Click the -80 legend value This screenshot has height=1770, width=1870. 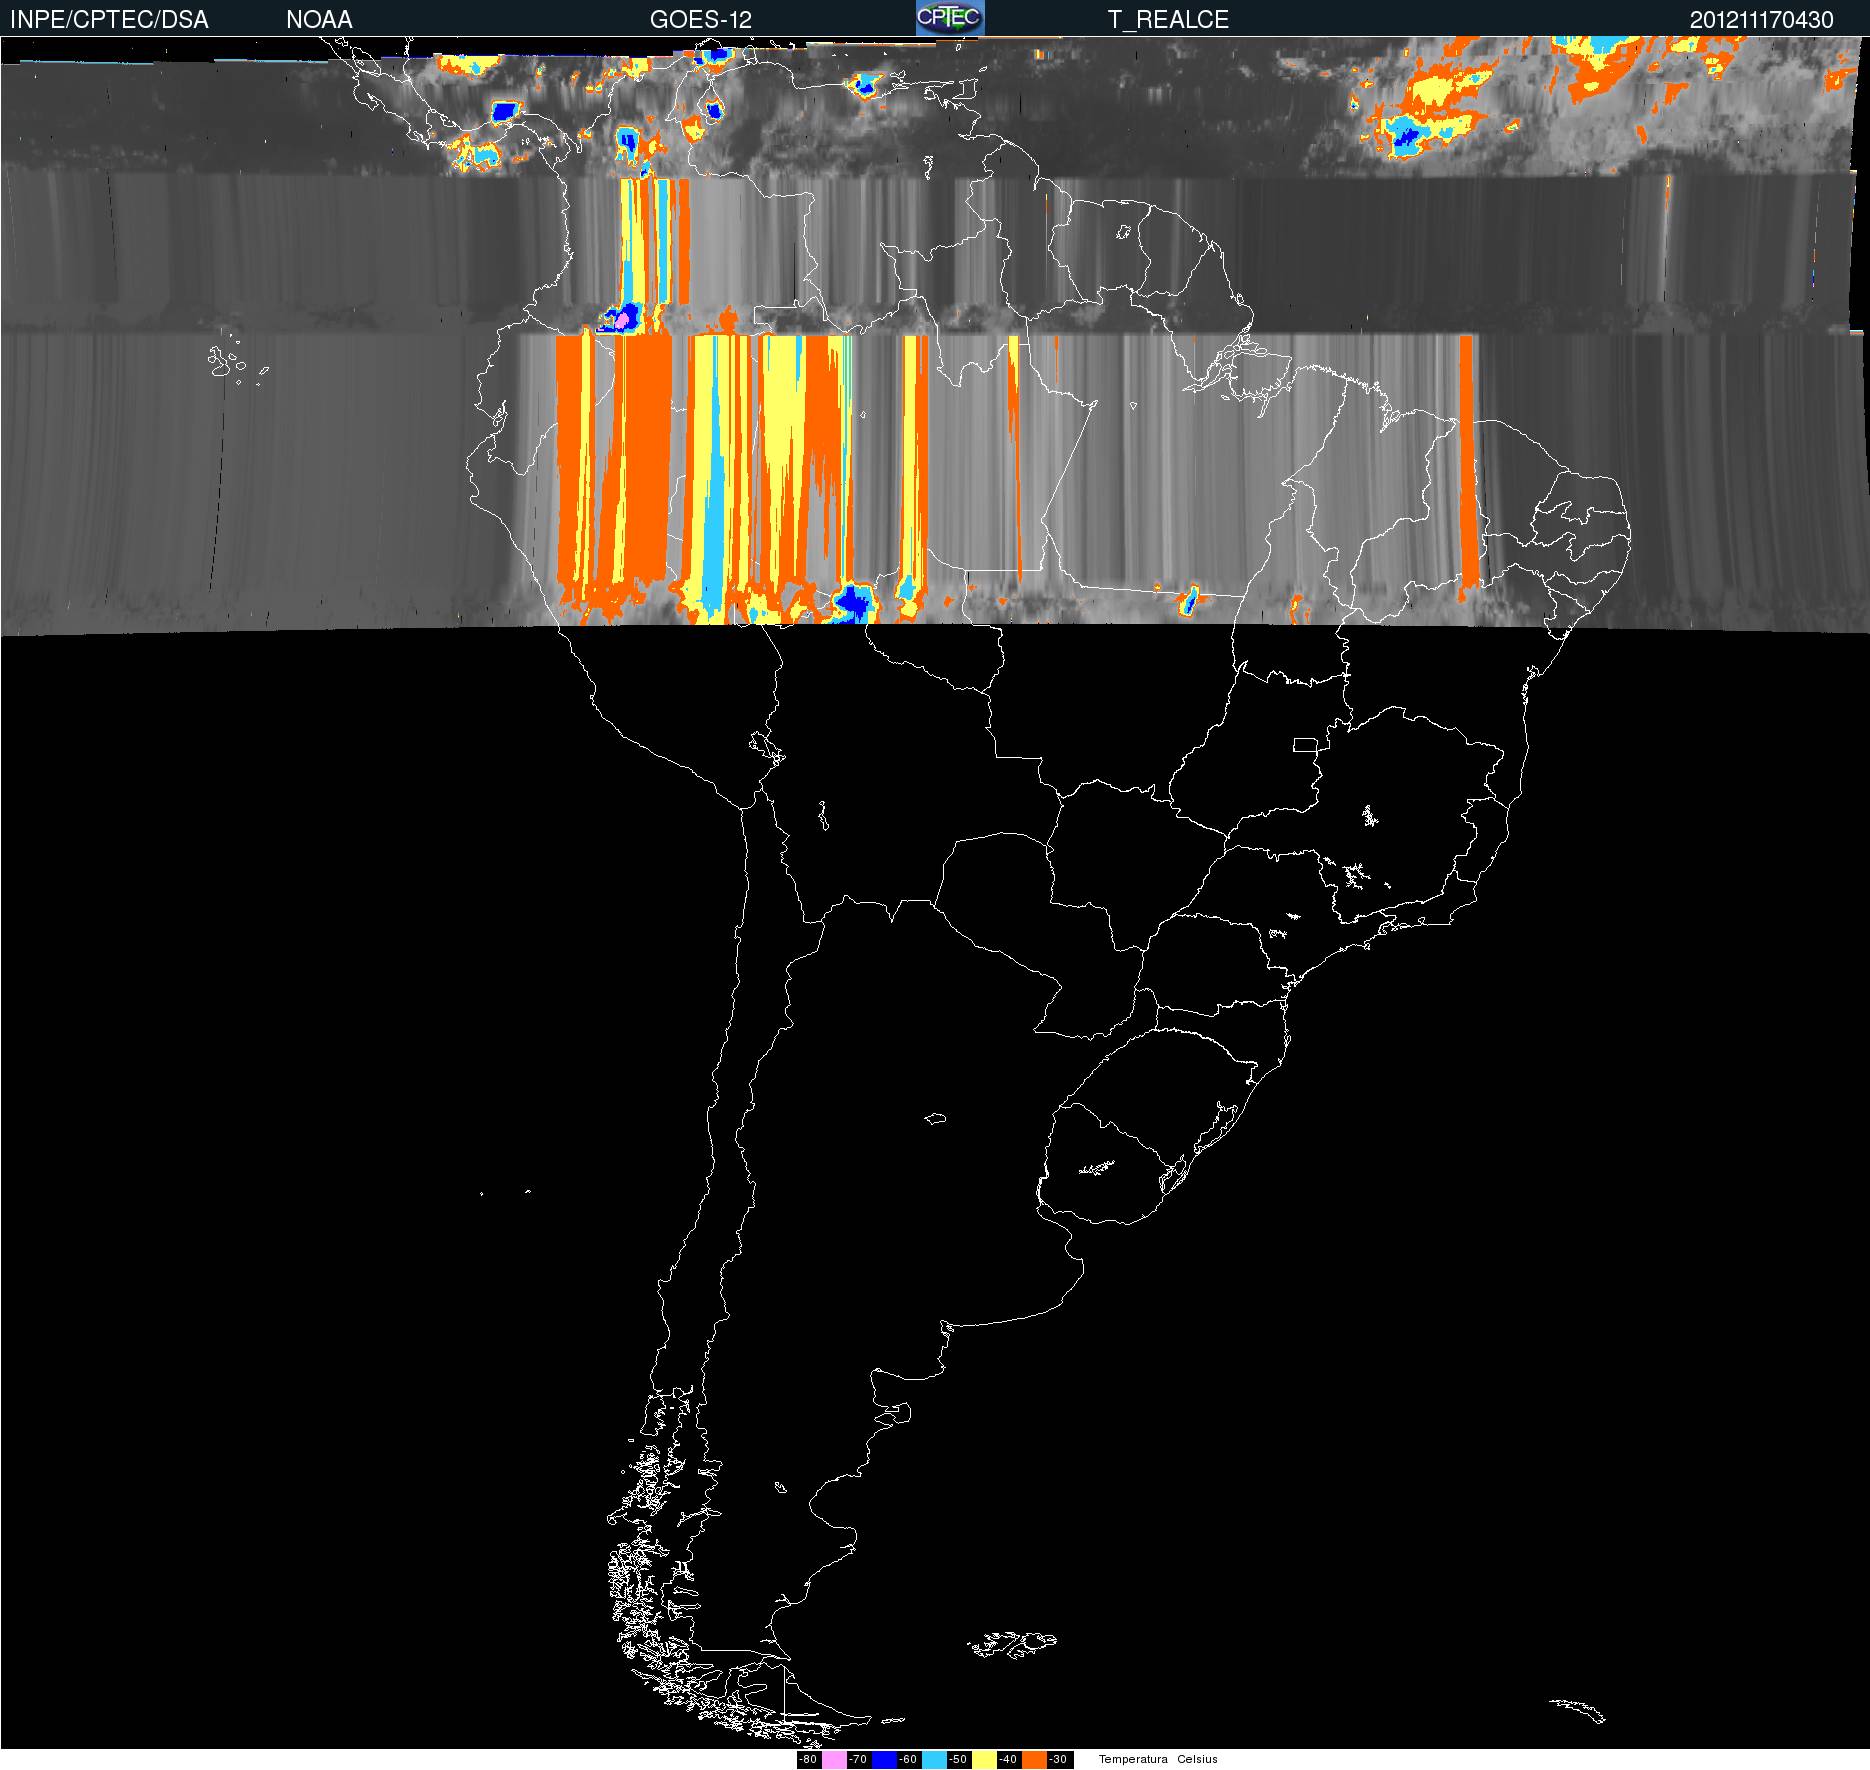tap(808, 1759)
